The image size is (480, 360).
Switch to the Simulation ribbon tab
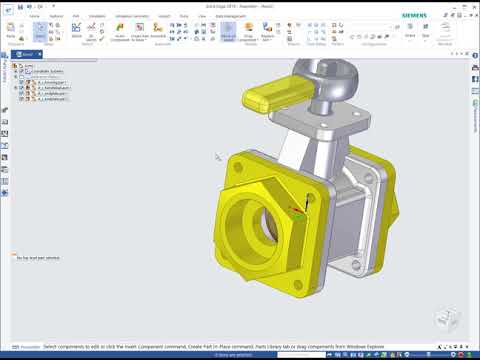click(x=97, y=16)
